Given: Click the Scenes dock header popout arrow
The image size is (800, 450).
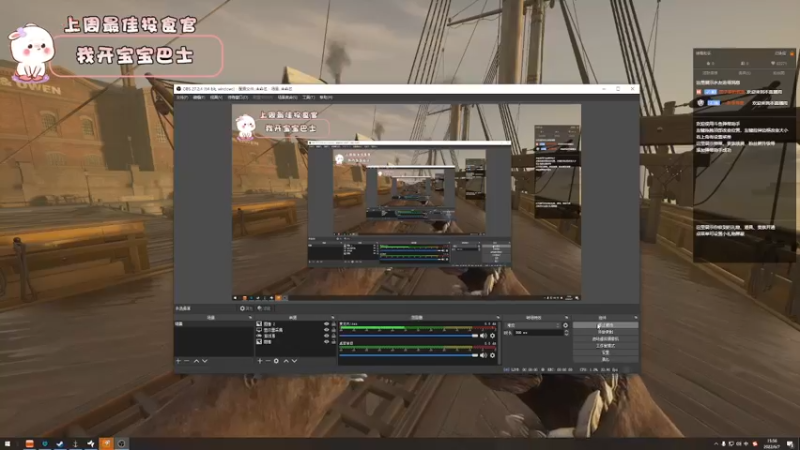Looking at the screenshot, I should pyautogui.click(x=250, y=317).
